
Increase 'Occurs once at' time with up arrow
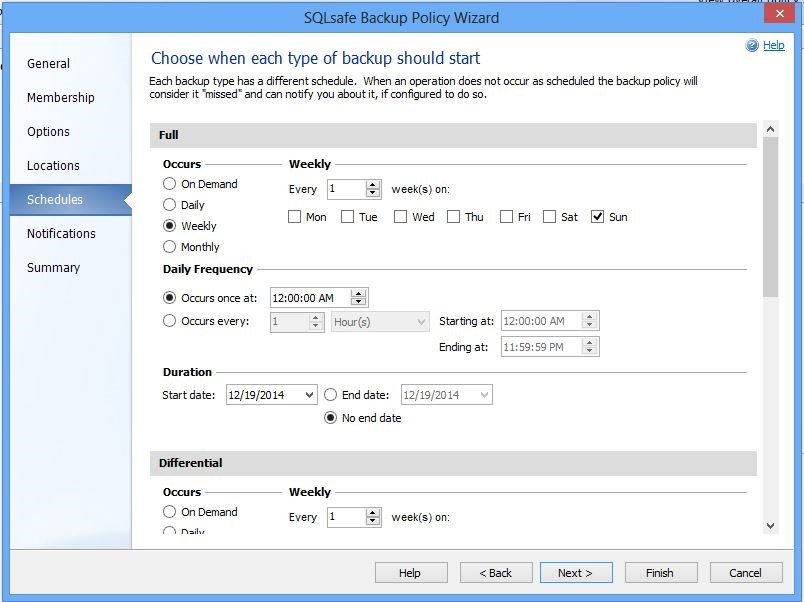pyautogui.click(x=358, y=294)
